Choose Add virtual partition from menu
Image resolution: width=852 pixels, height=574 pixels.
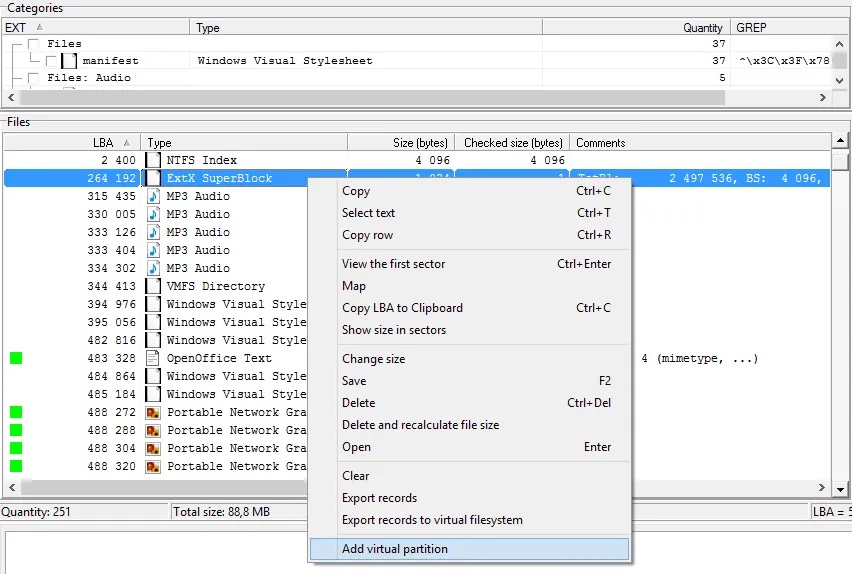[395, 549]
